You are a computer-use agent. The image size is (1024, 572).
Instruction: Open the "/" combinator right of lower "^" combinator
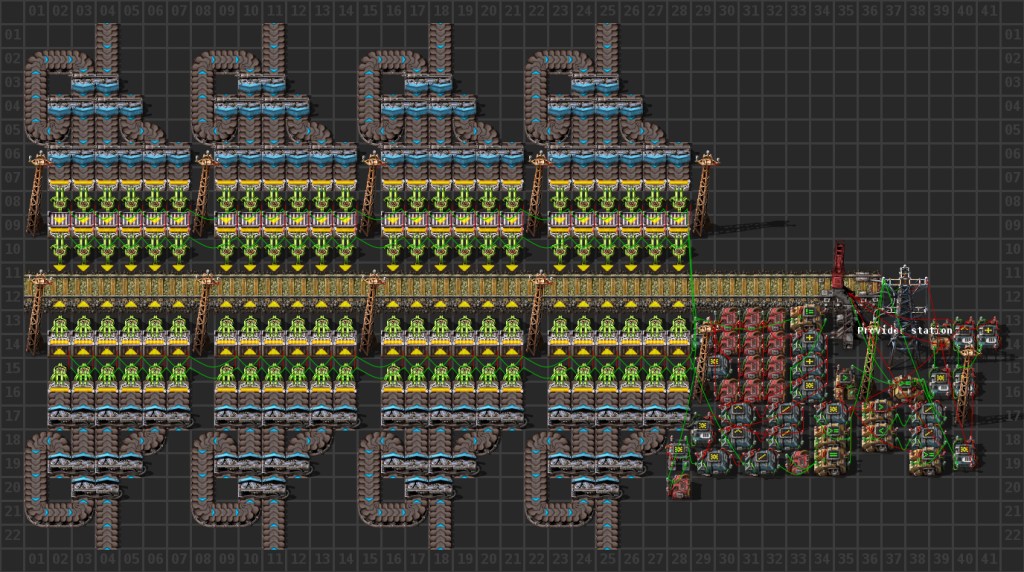[785, 436]
